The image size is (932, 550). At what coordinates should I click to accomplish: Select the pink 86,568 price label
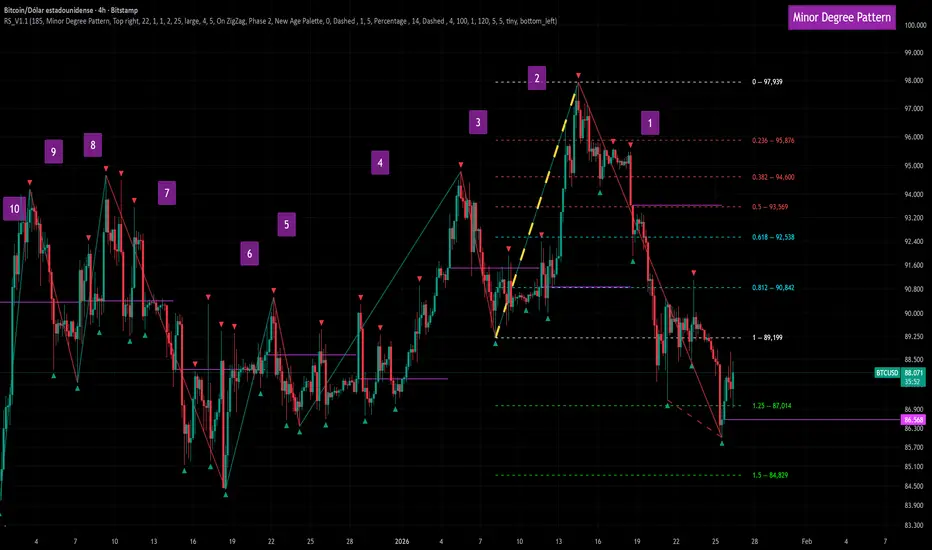(x=914, y=419)
